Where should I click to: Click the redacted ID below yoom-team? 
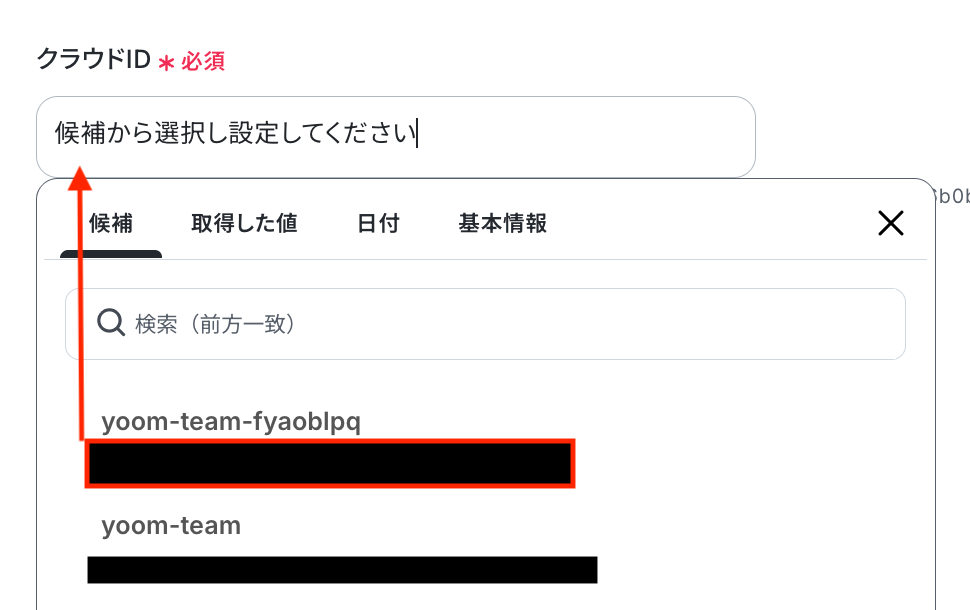[342, 569]
